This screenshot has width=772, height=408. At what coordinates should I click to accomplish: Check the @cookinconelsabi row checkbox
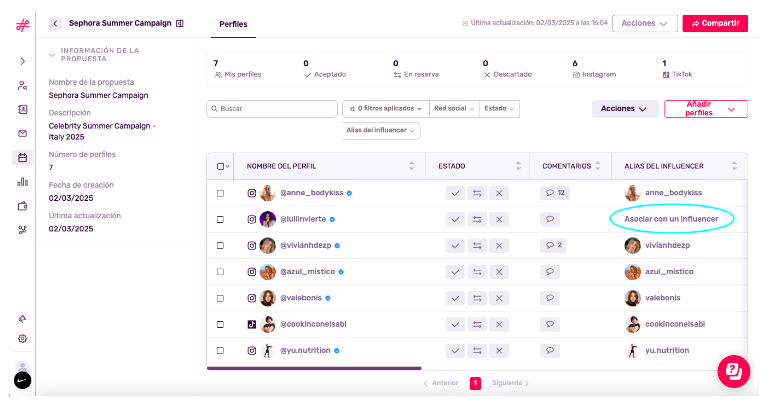pyautogui.click(x=221, y=324)
